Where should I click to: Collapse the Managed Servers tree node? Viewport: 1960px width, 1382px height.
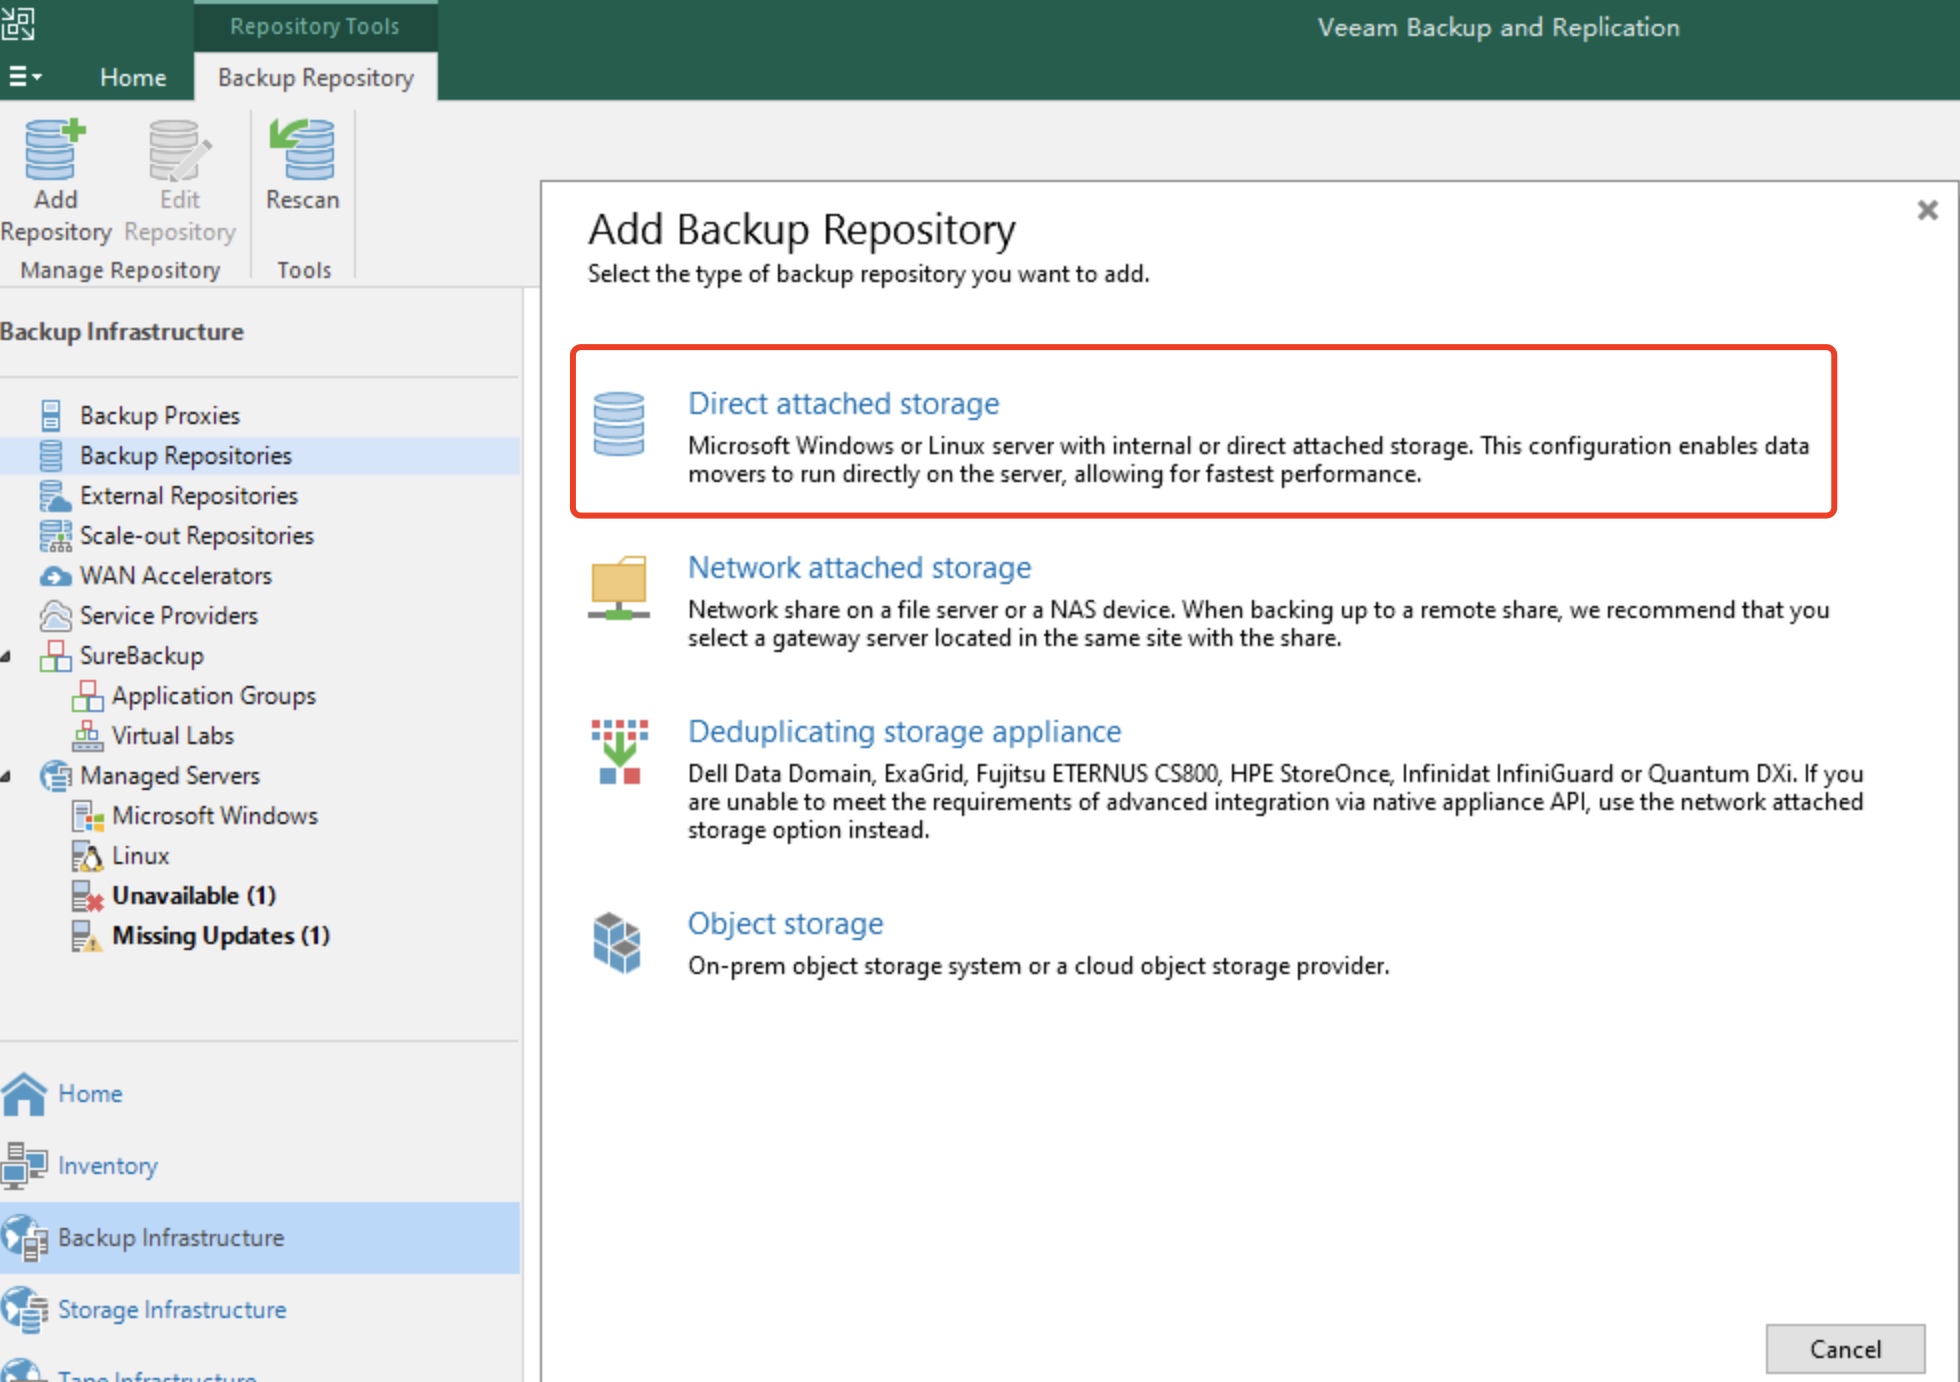click(7, 777)
